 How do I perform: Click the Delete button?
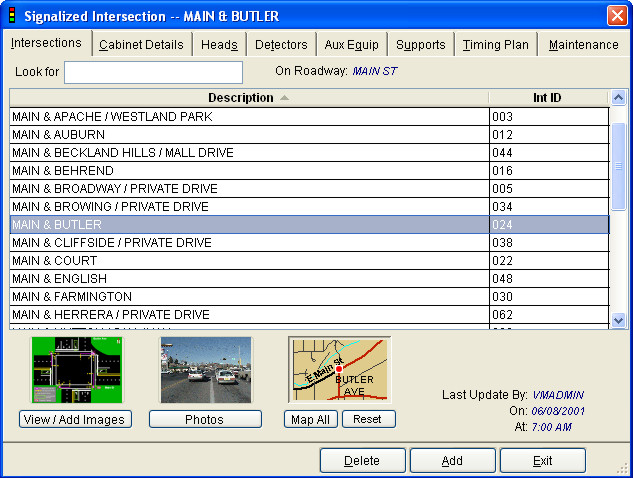point(363,460)
